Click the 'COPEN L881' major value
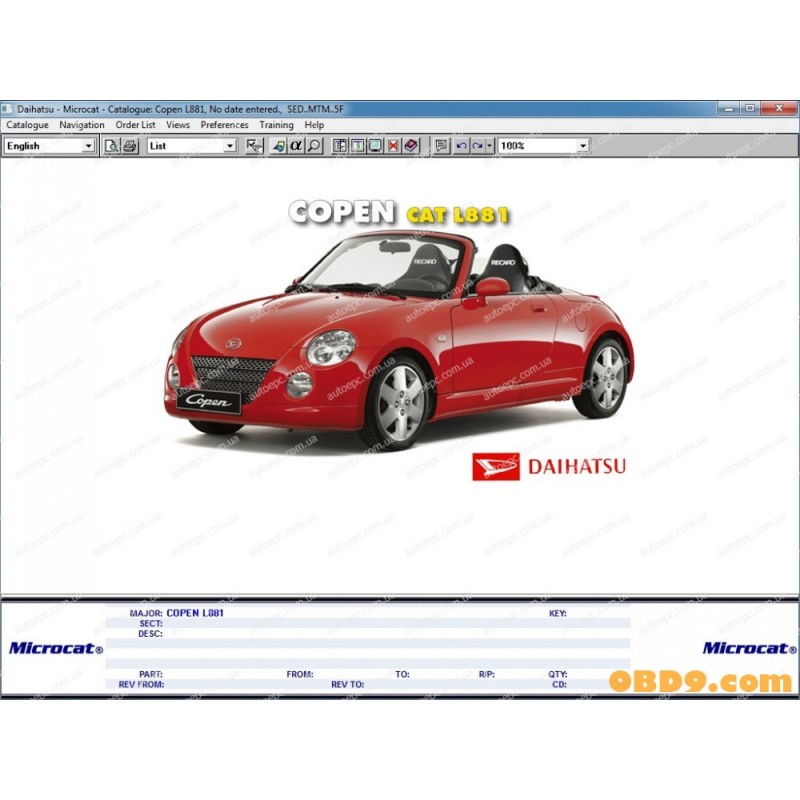This screenshot has width=800, height=800. (x=195, y=613)
